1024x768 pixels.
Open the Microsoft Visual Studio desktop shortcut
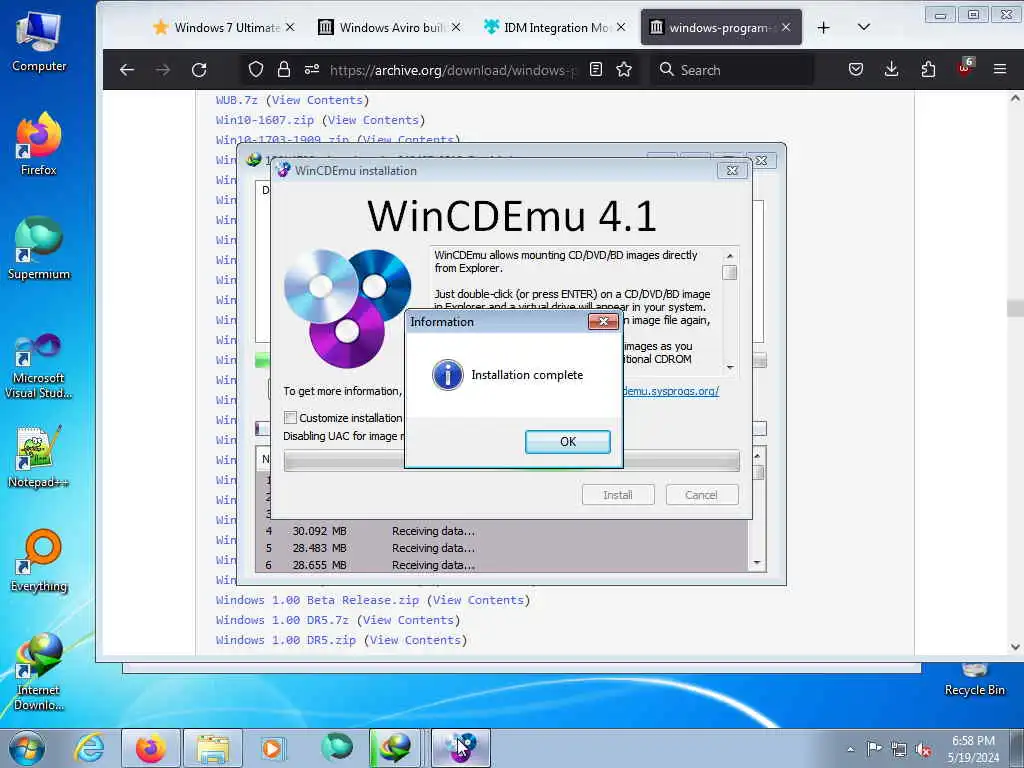coord(39,366)
